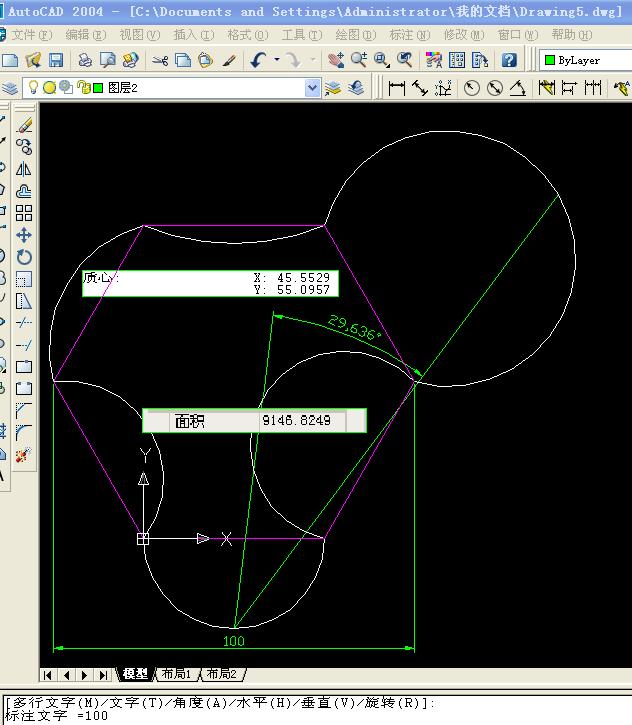Click the green color swatch of 图层2

[98, 88]
